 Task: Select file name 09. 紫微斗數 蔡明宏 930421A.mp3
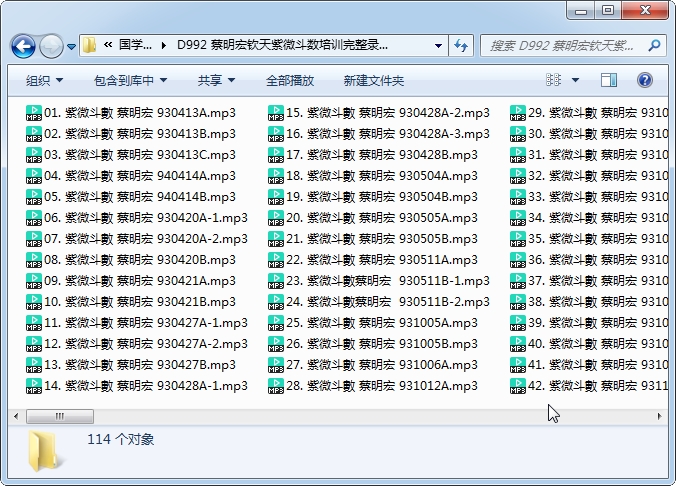[x=140, y=281]
